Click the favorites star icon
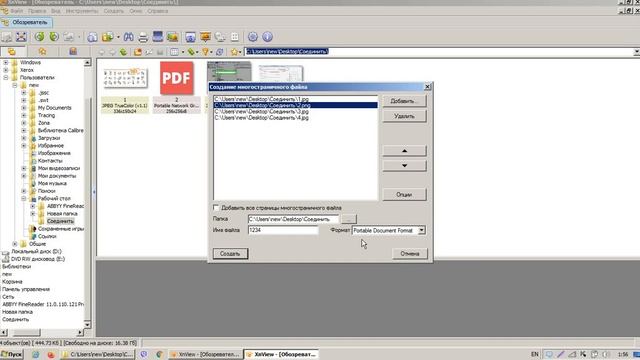 click(234, 52)
